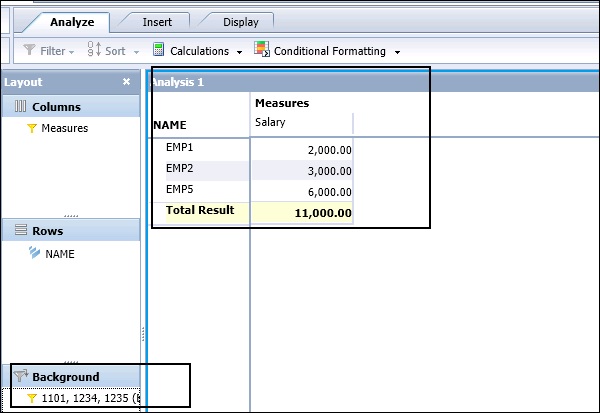Open the Sort dropdown arrow

tap(136, 52)
